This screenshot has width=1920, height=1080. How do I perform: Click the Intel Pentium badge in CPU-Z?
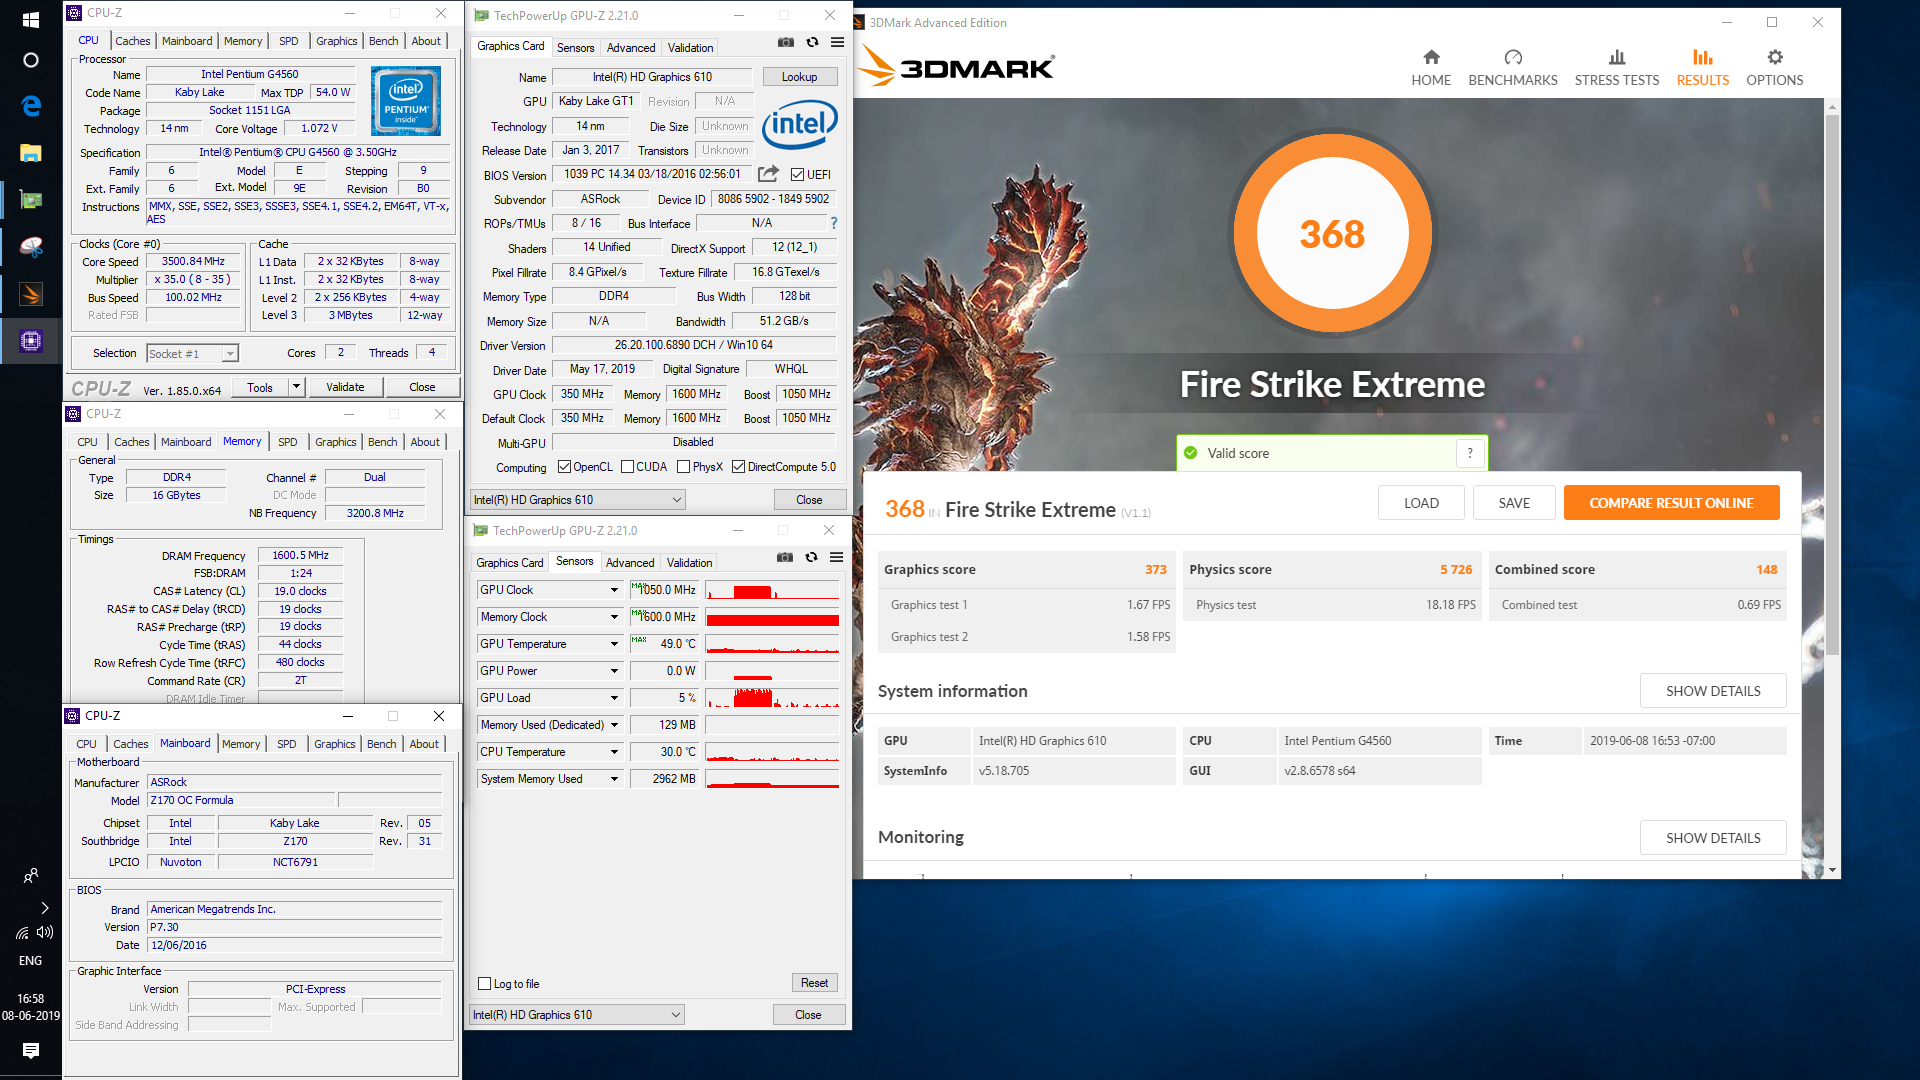coord(406,101)
